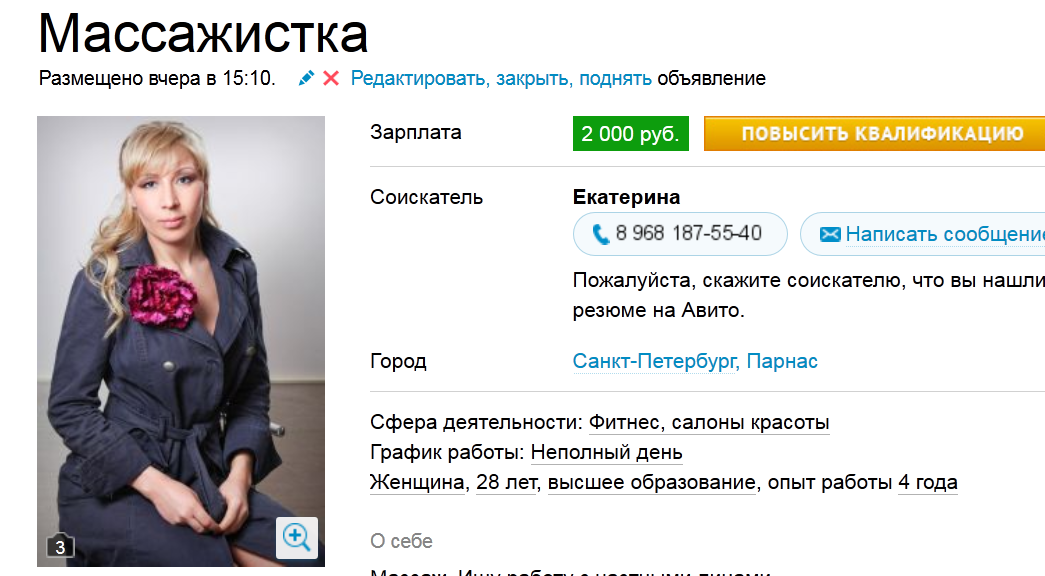Click the magnifier zoom icon on photo
This screenshot has height=576, width=1045.
pos(297,537)
